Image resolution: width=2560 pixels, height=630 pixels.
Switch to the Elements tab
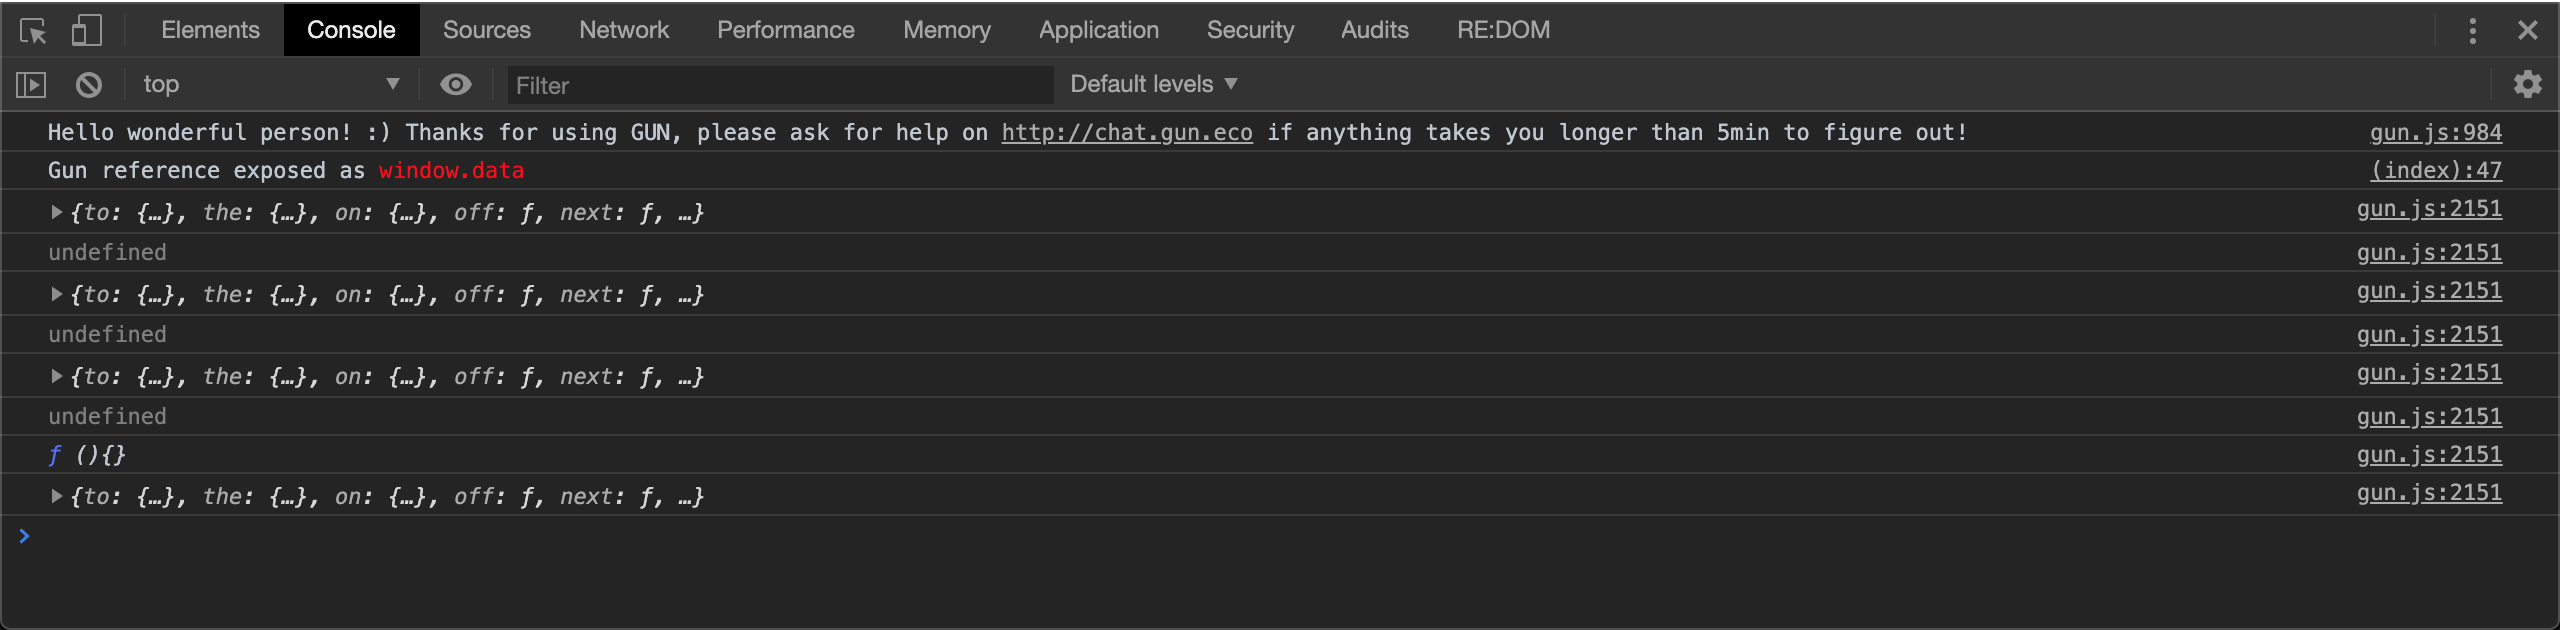[x=210, y=30]
